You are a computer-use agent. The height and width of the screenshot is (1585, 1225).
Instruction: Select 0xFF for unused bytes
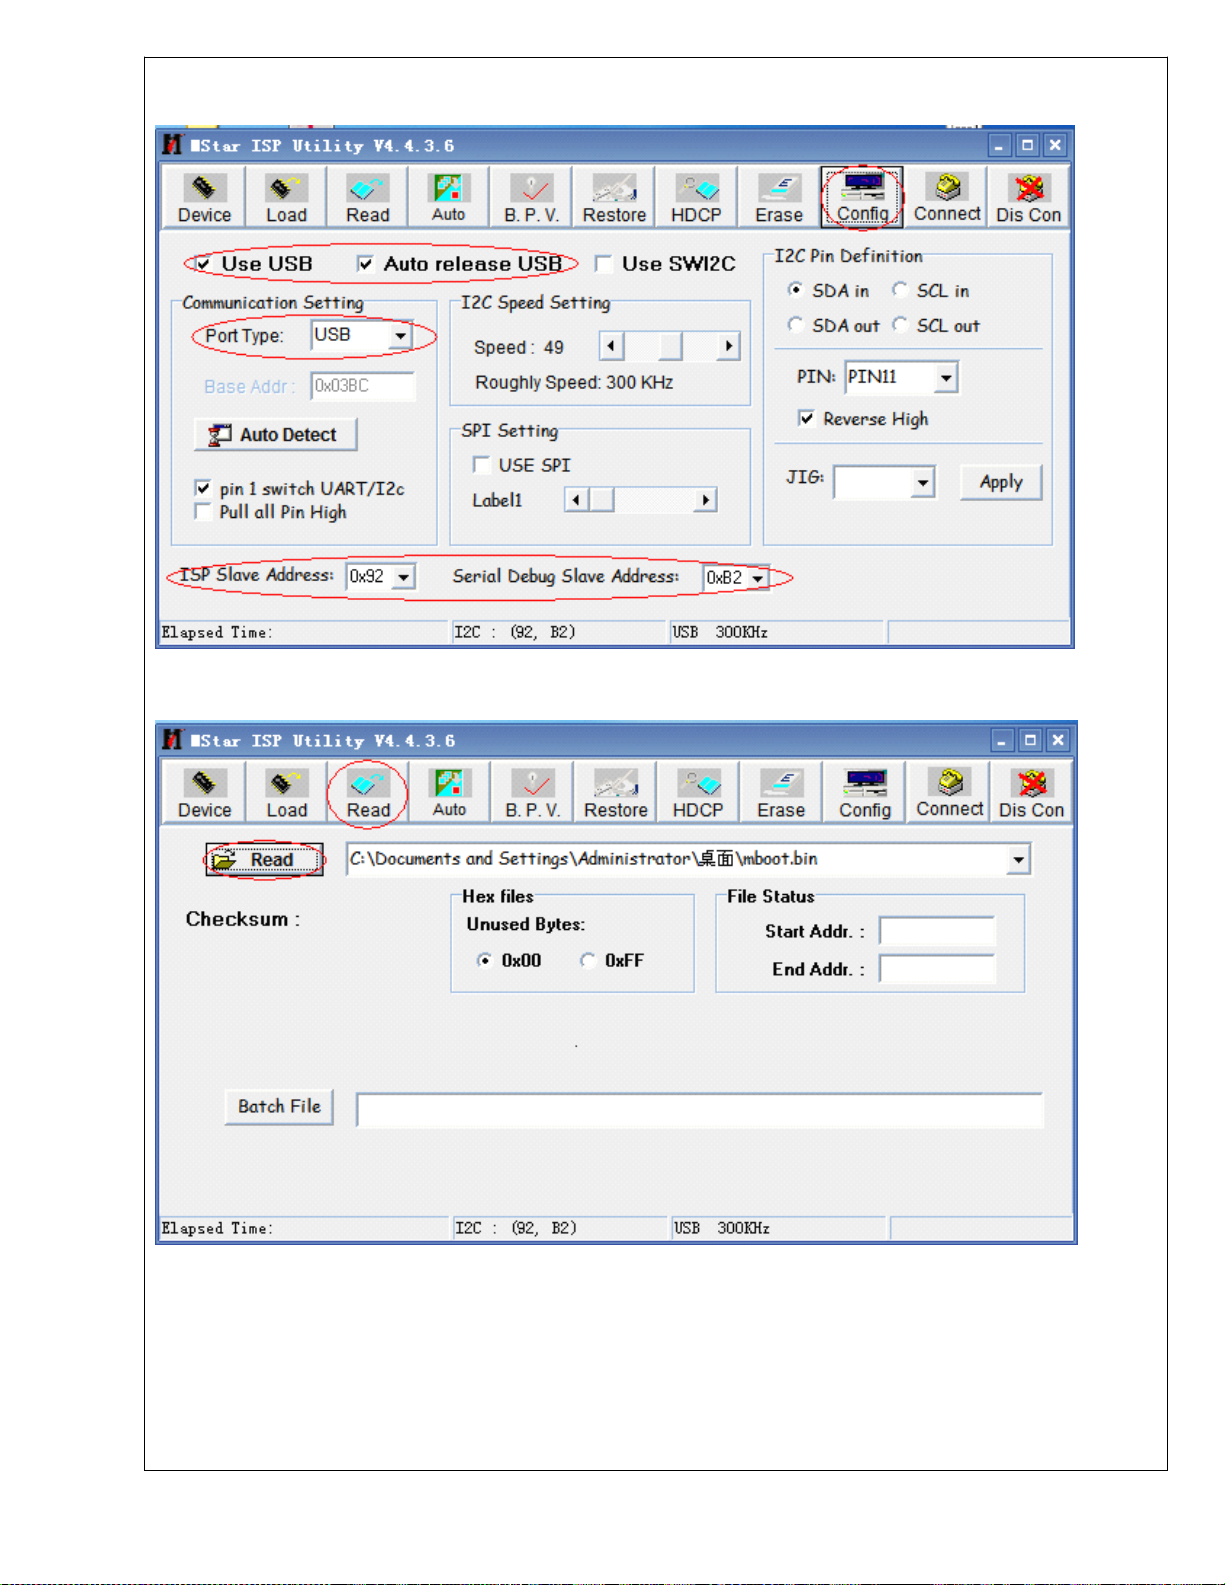click(x=588, y=961)
